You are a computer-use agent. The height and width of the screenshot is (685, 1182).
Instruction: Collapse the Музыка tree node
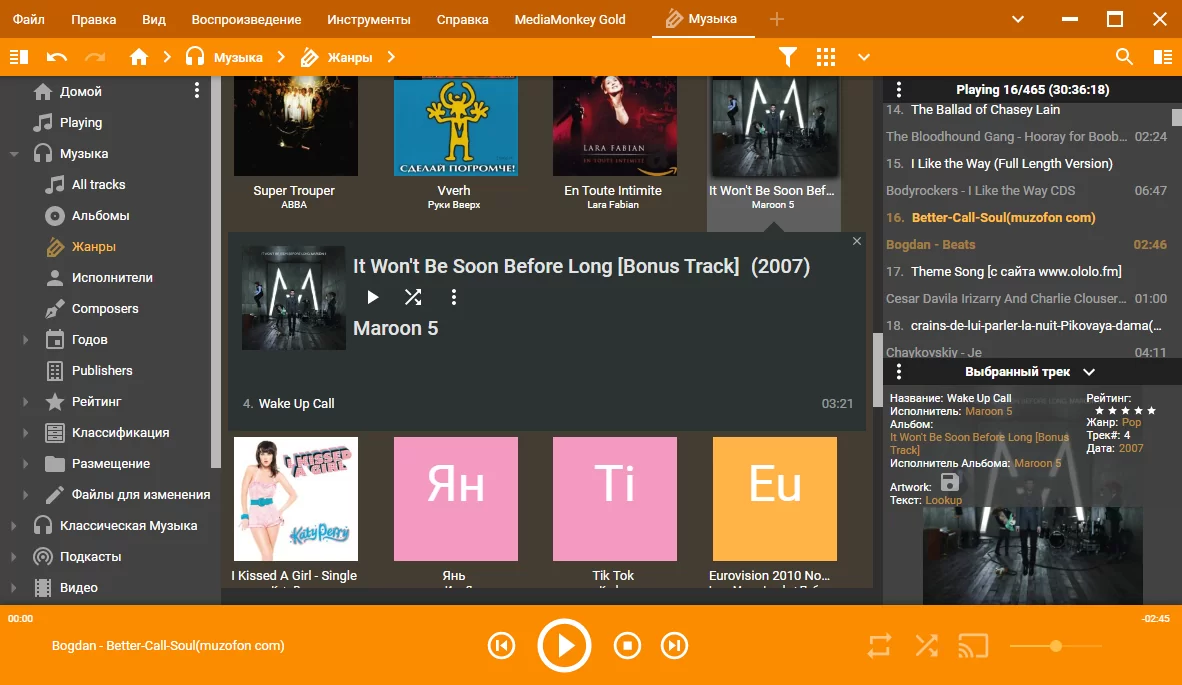14,154
